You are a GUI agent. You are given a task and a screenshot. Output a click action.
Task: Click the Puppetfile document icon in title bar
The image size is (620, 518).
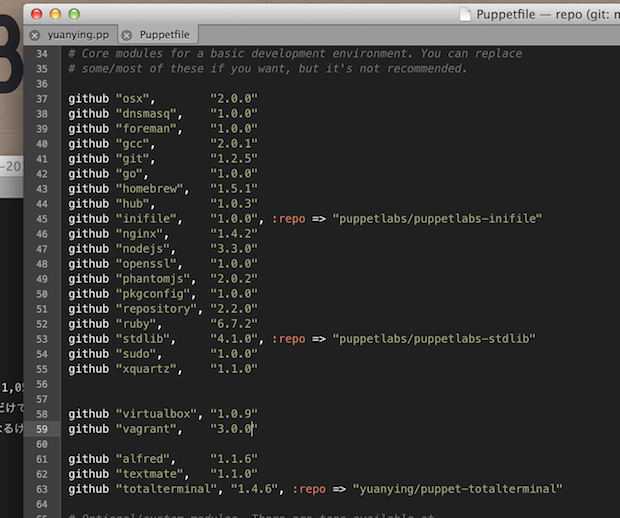pos(465,14)
